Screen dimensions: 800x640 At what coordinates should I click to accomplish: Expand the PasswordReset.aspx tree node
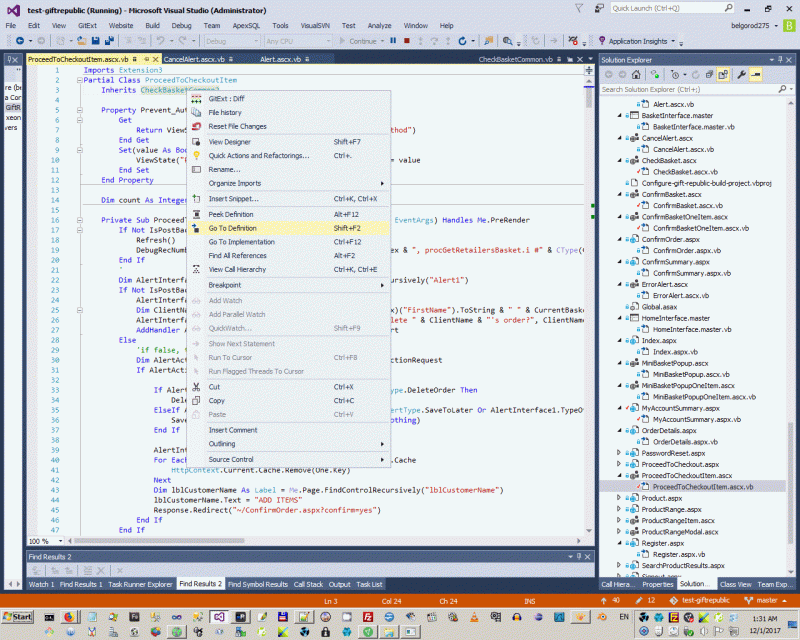620,453
